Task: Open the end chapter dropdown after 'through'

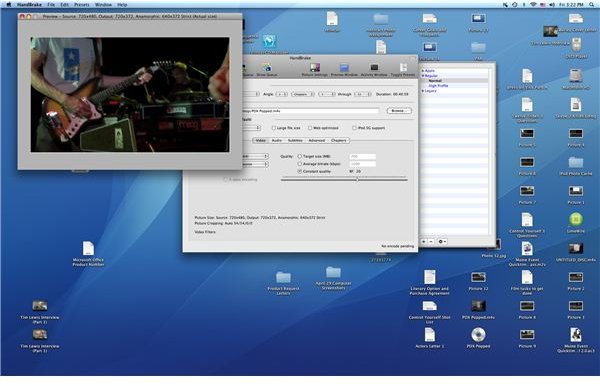Action: pyautogui.click(x=362, y=94)
